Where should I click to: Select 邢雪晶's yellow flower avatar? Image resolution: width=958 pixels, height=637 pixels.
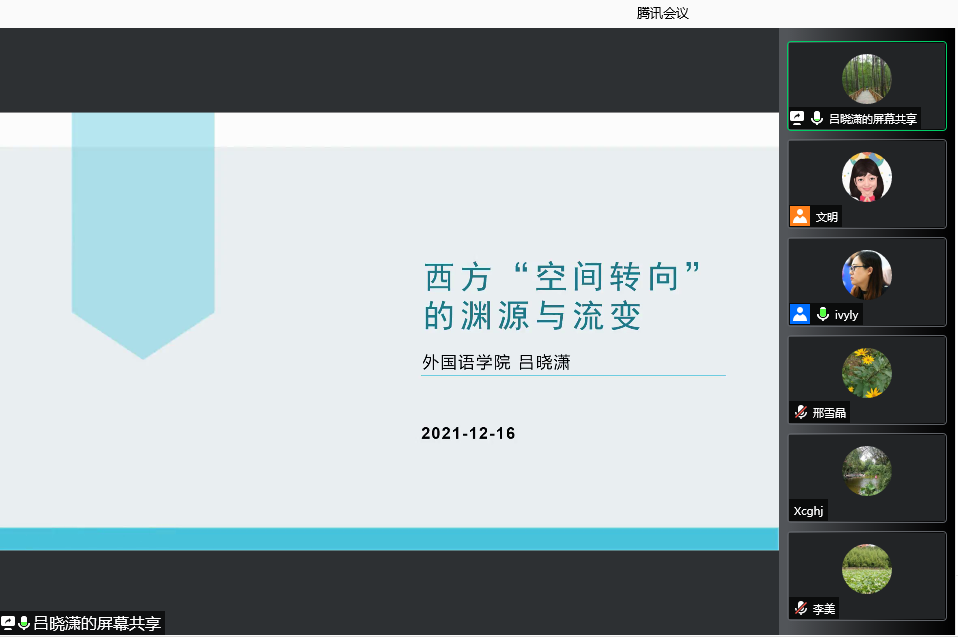pyautogui.click(x=866, y=373)
